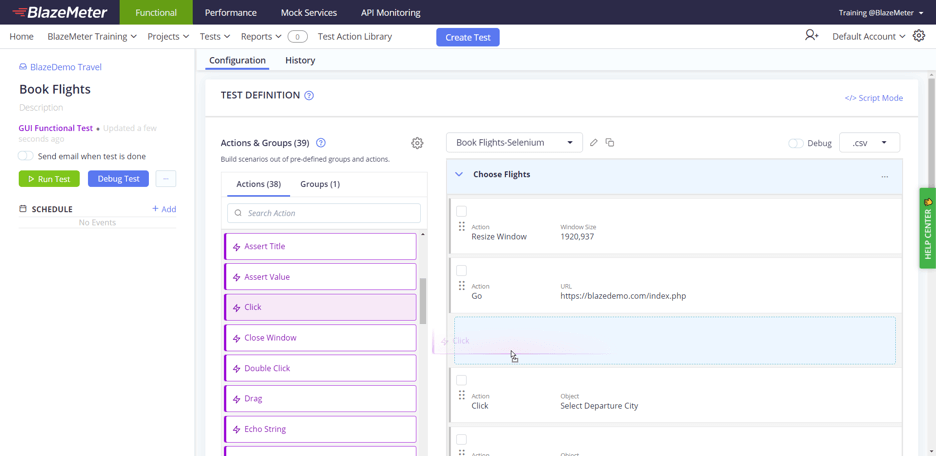Open the .csv dropdown
This screenshot has width=936, height=456.
(x=869, y=143)
